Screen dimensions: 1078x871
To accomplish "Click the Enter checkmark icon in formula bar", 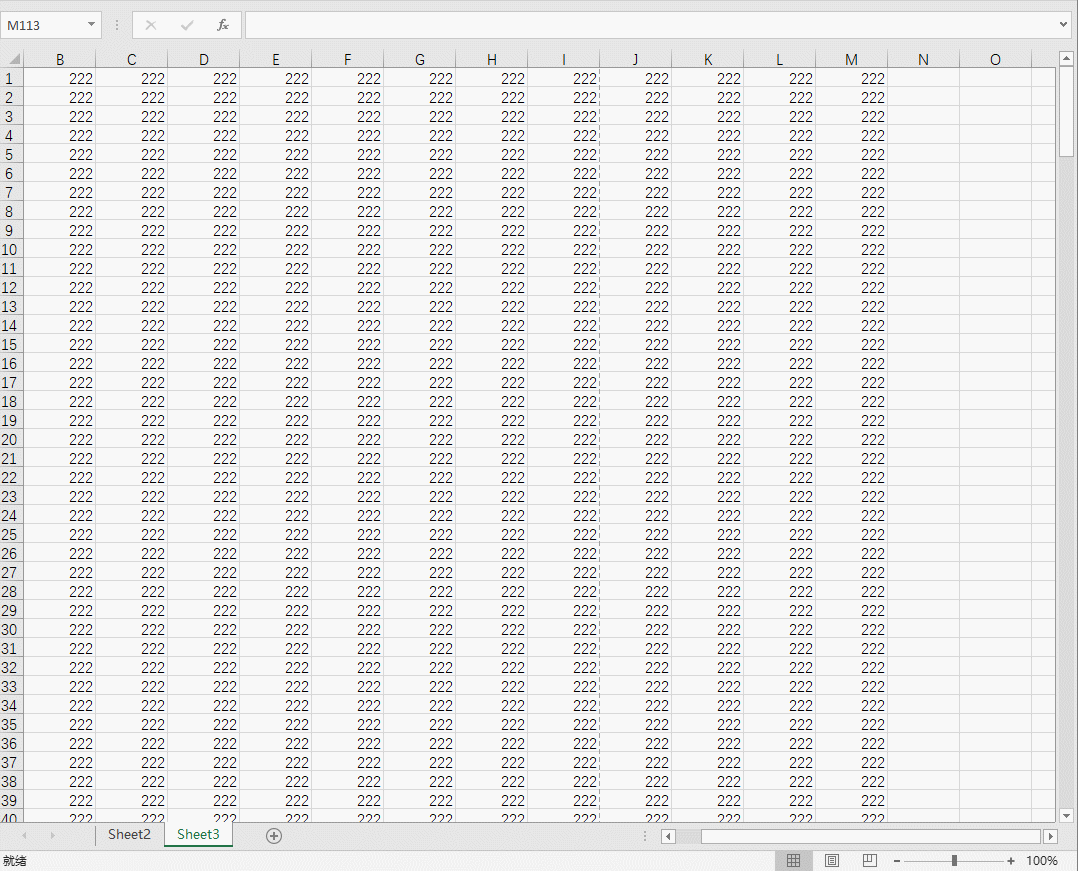I will pos(187,25).
